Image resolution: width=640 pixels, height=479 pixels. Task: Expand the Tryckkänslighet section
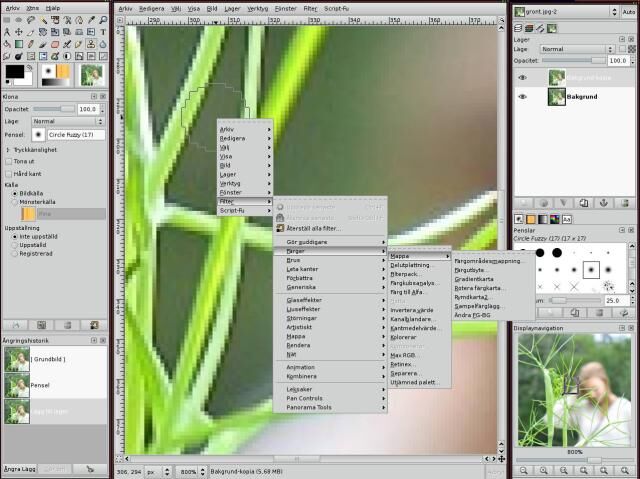click(x=7, y=149)
